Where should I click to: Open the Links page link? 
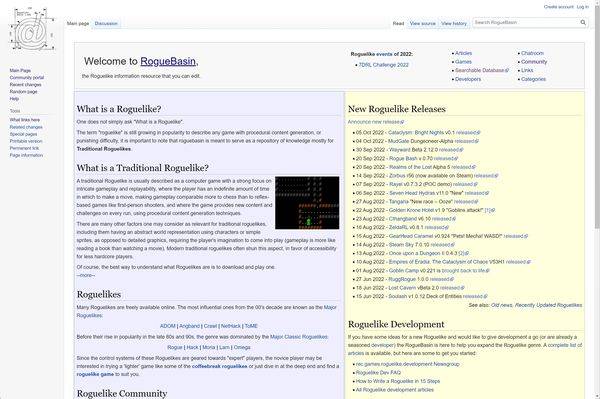[527, 70]
